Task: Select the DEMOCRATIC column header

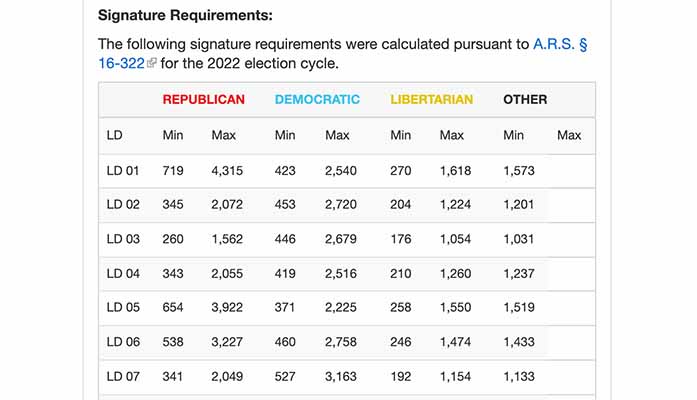Action: tap(317, 100)
